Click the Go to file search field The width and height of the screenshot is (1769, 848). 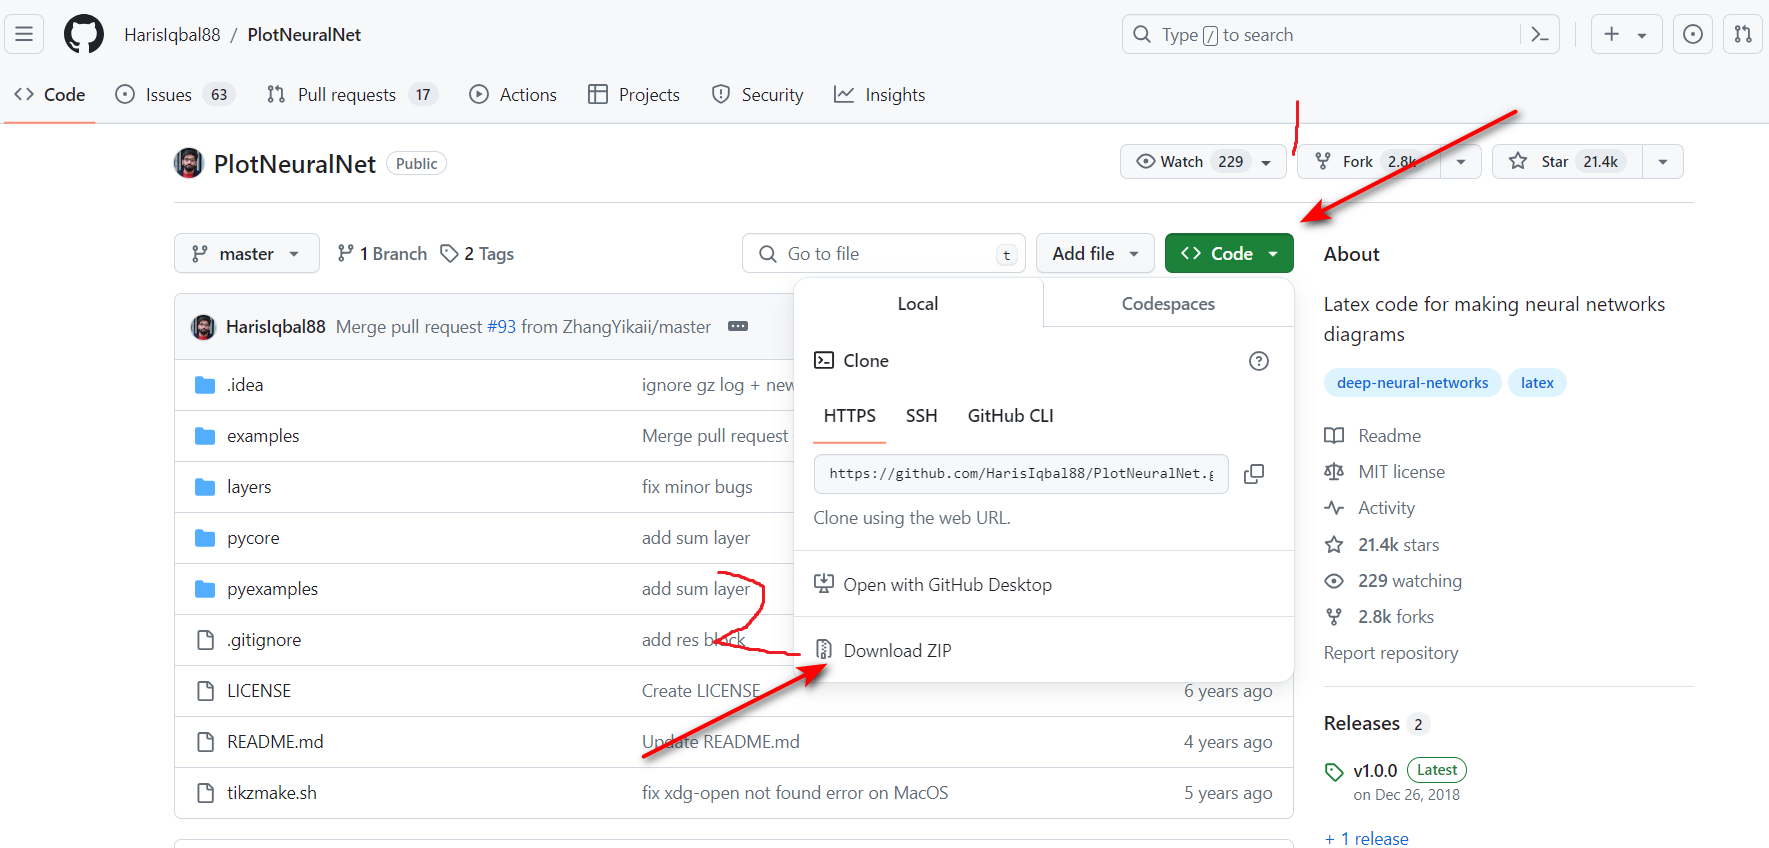point(883,253)
